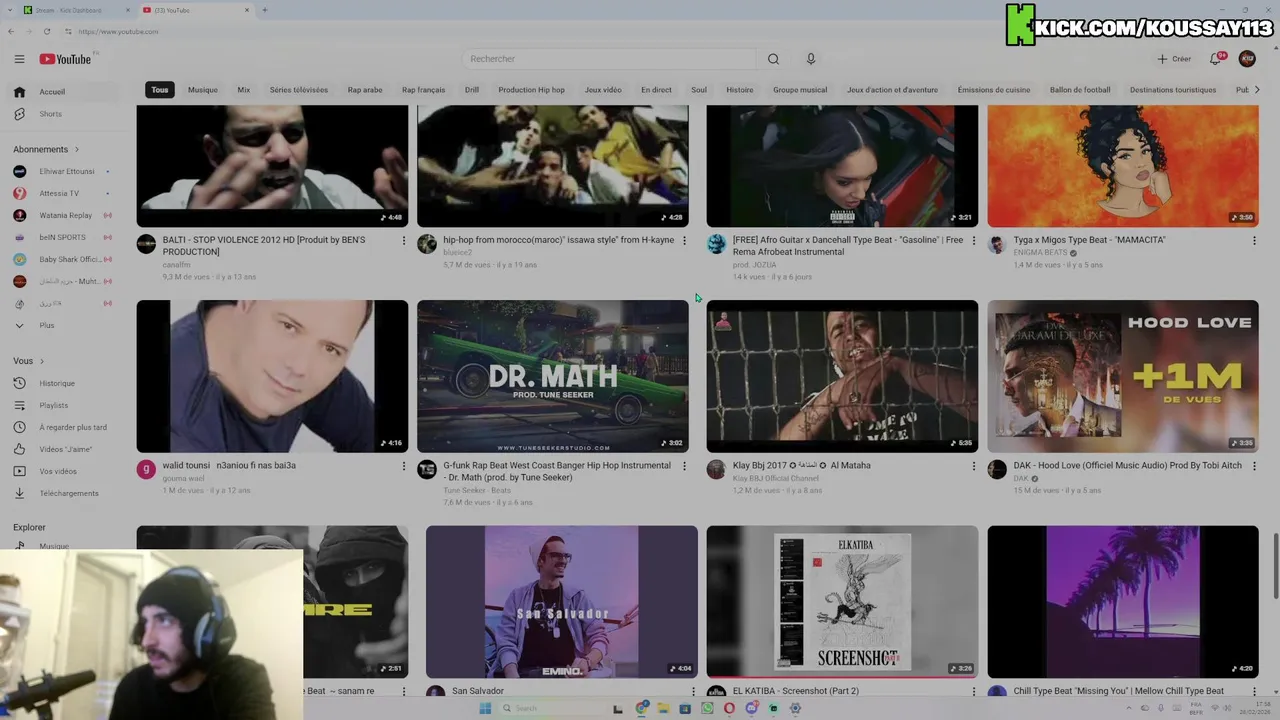The image size is (1280, 720).
Task: Play DAK Hood Love thumbnail
Action: 1123,376
